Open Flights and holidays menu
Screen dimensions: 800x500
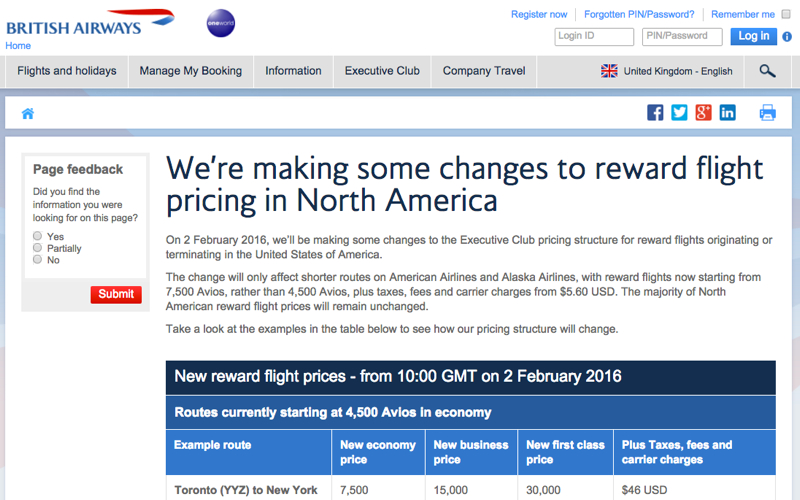tap(67, 71)
